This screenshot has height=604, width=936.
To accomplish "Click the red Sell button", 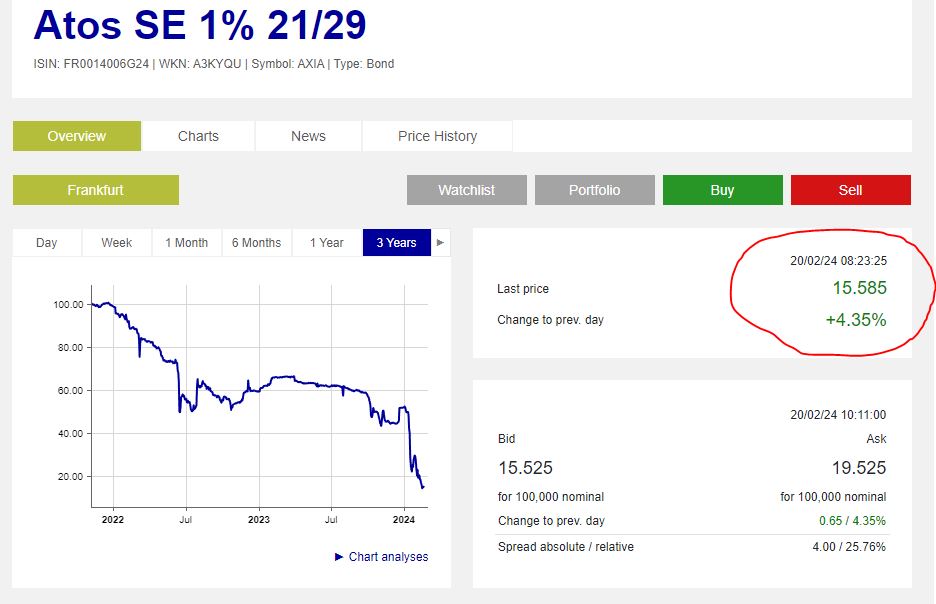I will coord(851,190).
